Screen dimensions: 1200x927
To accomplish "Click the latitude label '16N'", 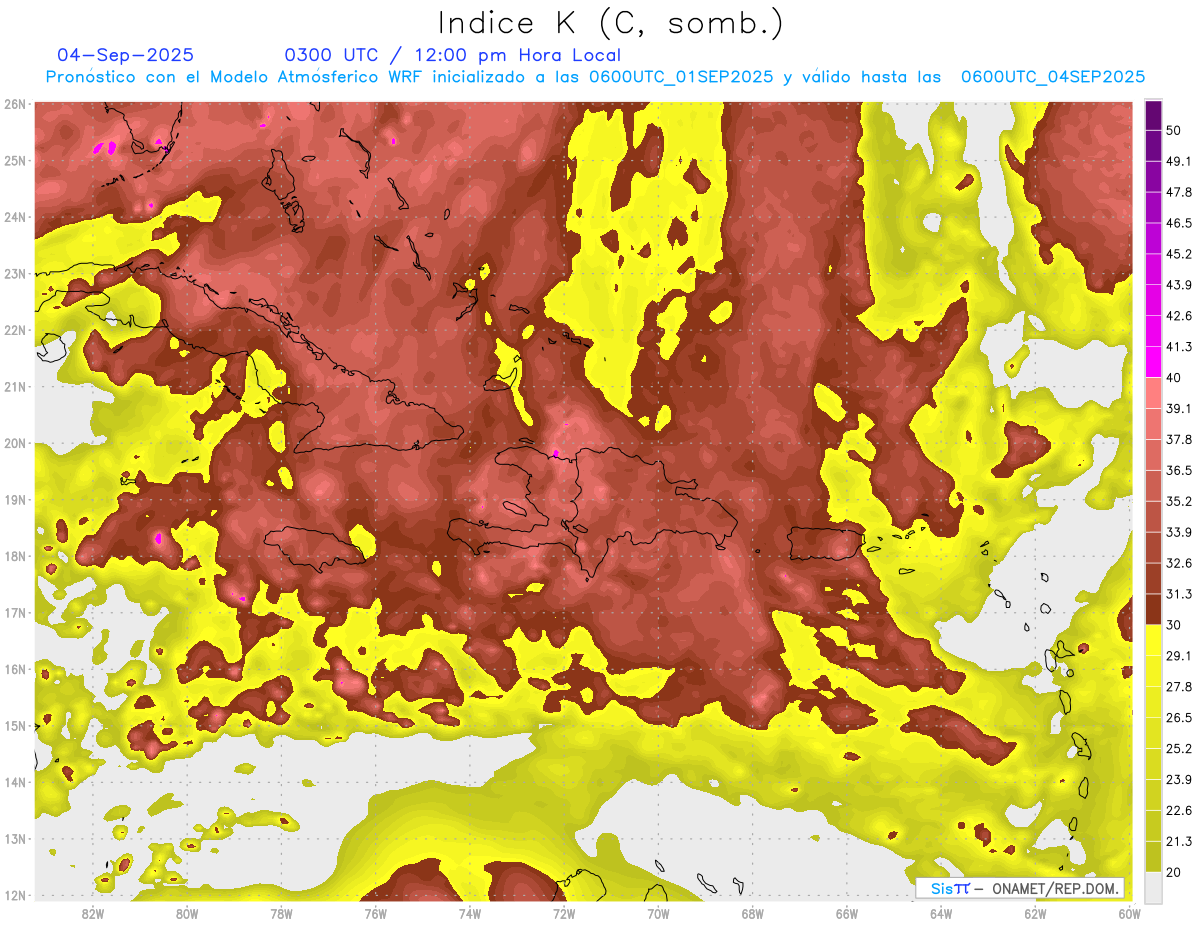I will coord(15,669).
